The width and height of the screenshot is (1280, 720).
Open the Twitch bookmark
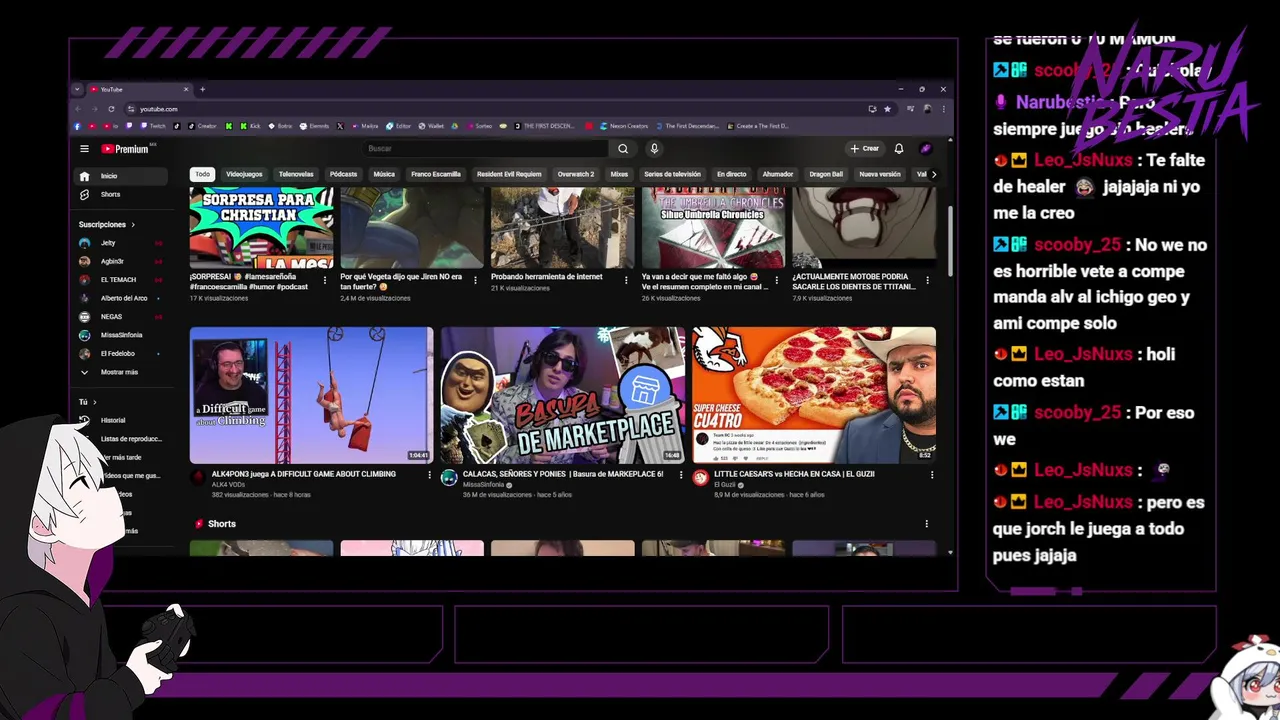click(154, 126)
